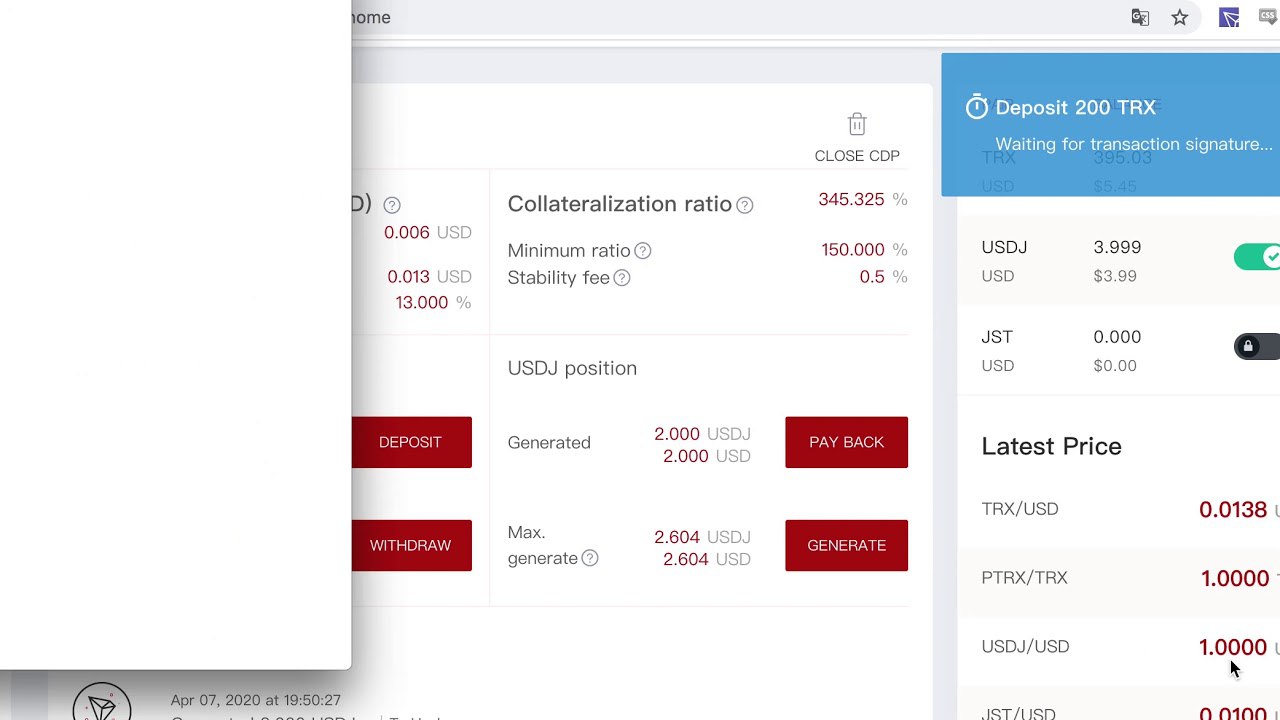The height and width of the screenshot is (720, 1280).
Task: Click the USDJ position heading
Action: pos(572,368)
